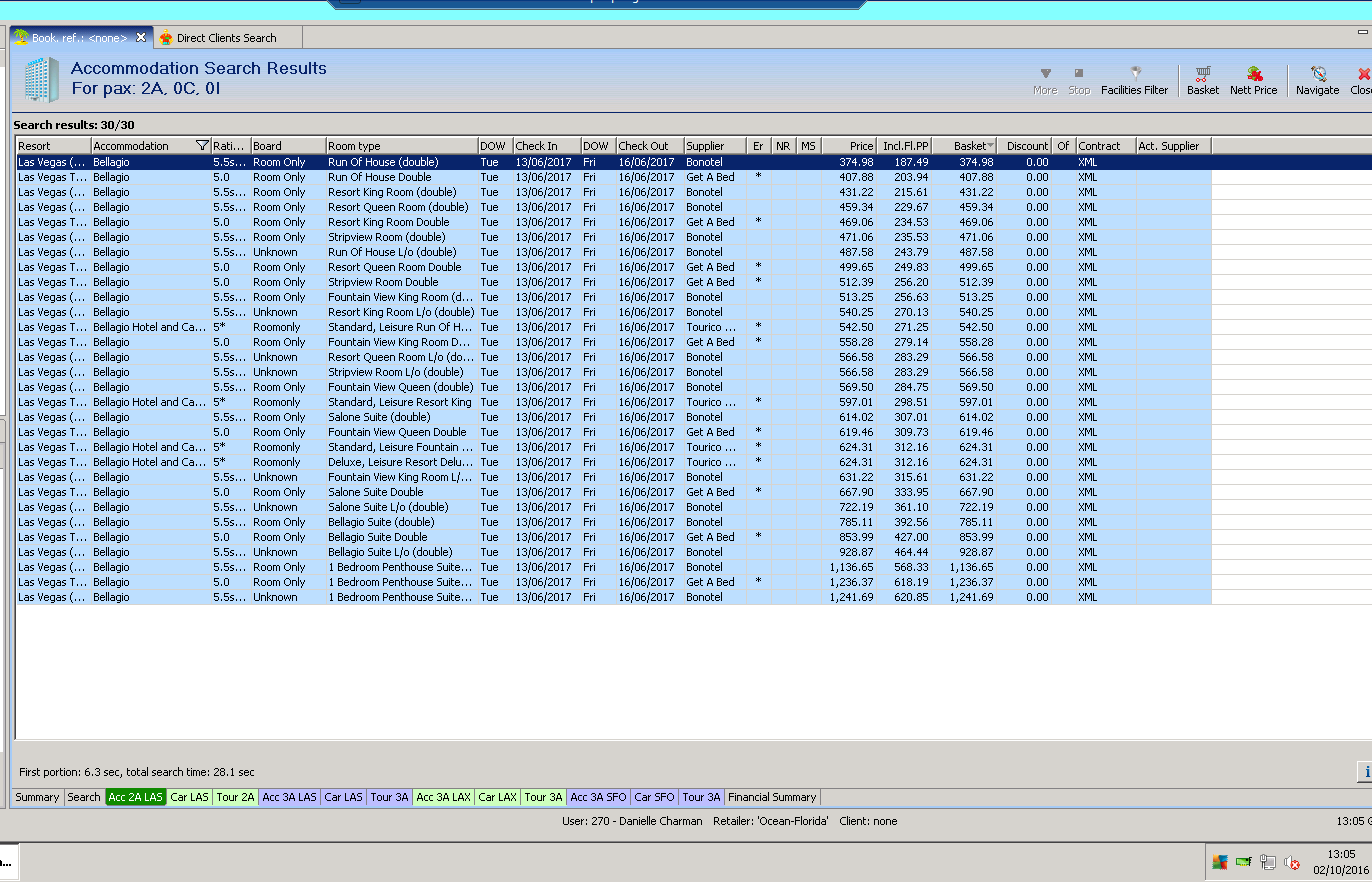The image size is (1372, 882).
Task: Sort by the Check Out column header
Action: (650, 146)
